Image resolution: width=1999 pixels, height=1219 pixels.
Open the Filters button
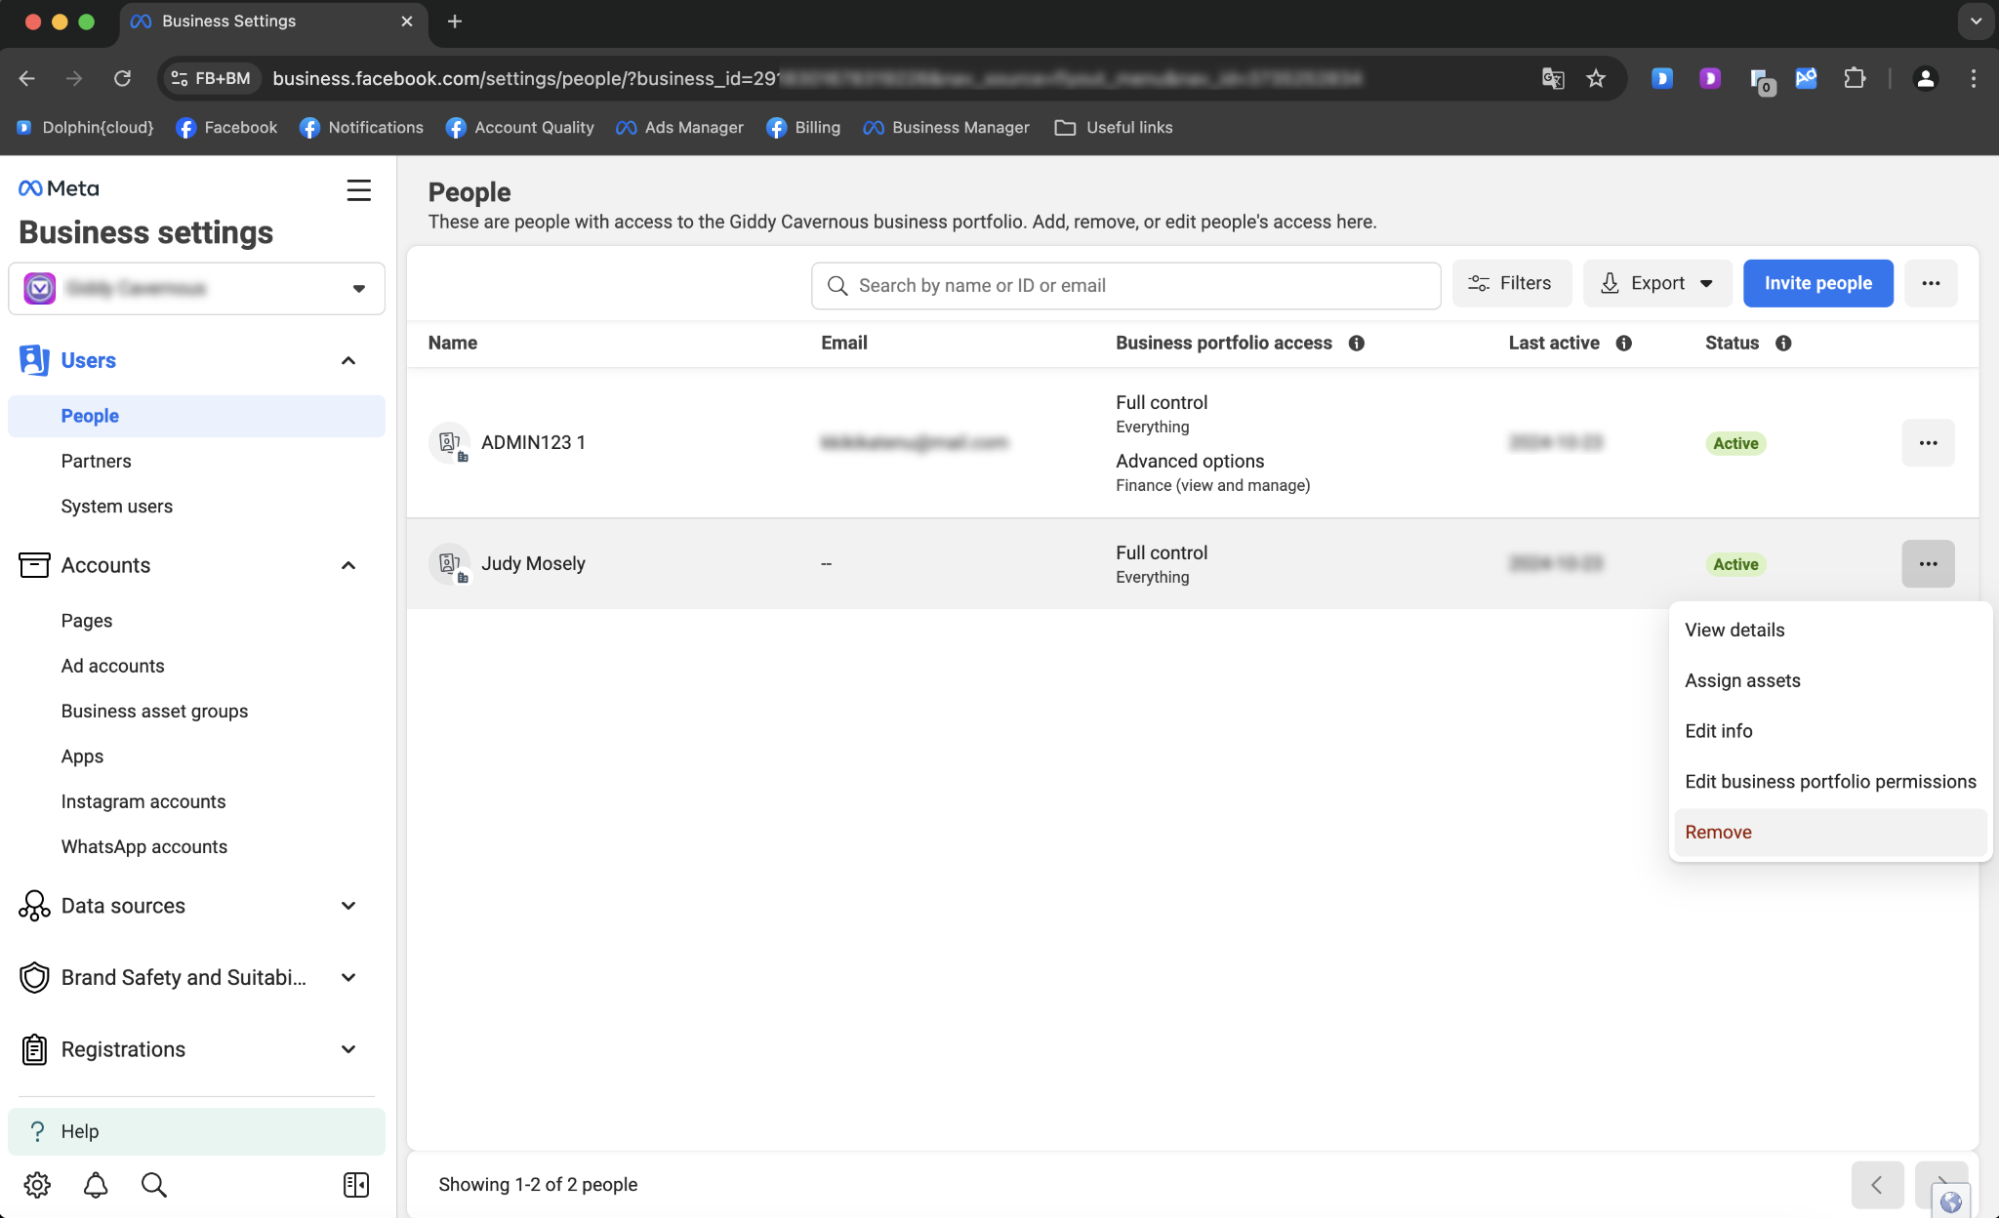tap(1510, 284)
